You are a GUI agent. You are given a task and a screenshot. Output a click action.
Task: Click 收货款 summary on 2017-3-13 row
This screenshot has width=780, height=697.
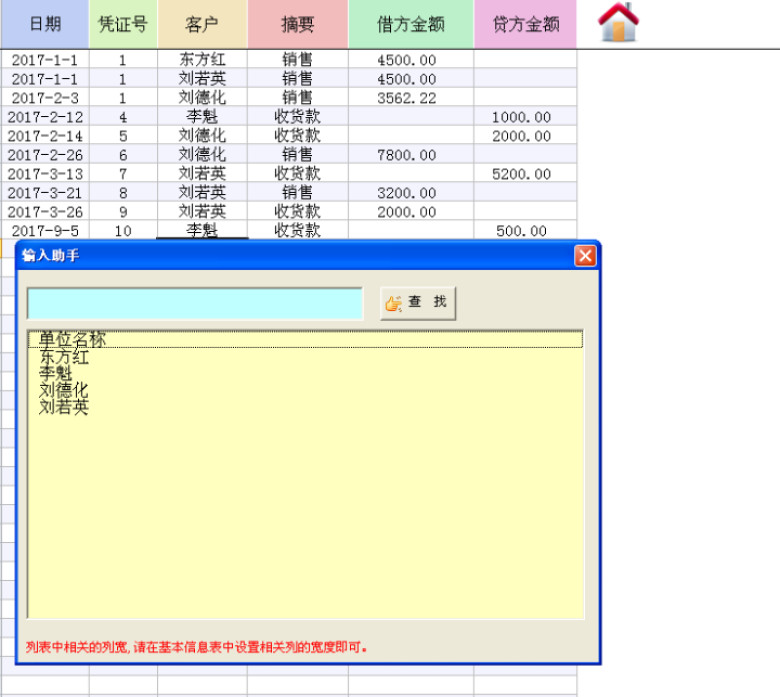297,174
